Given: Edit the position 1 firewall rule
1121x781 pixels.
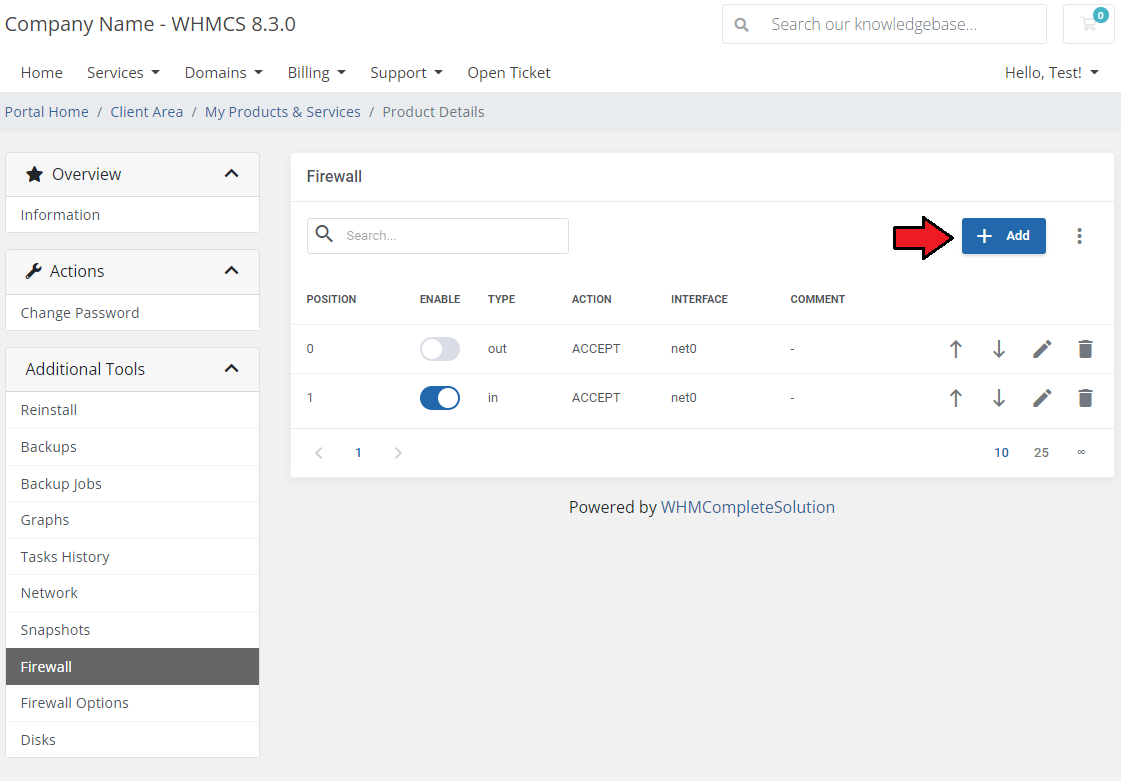Looking at the screenshot, I should point(1042,398).
